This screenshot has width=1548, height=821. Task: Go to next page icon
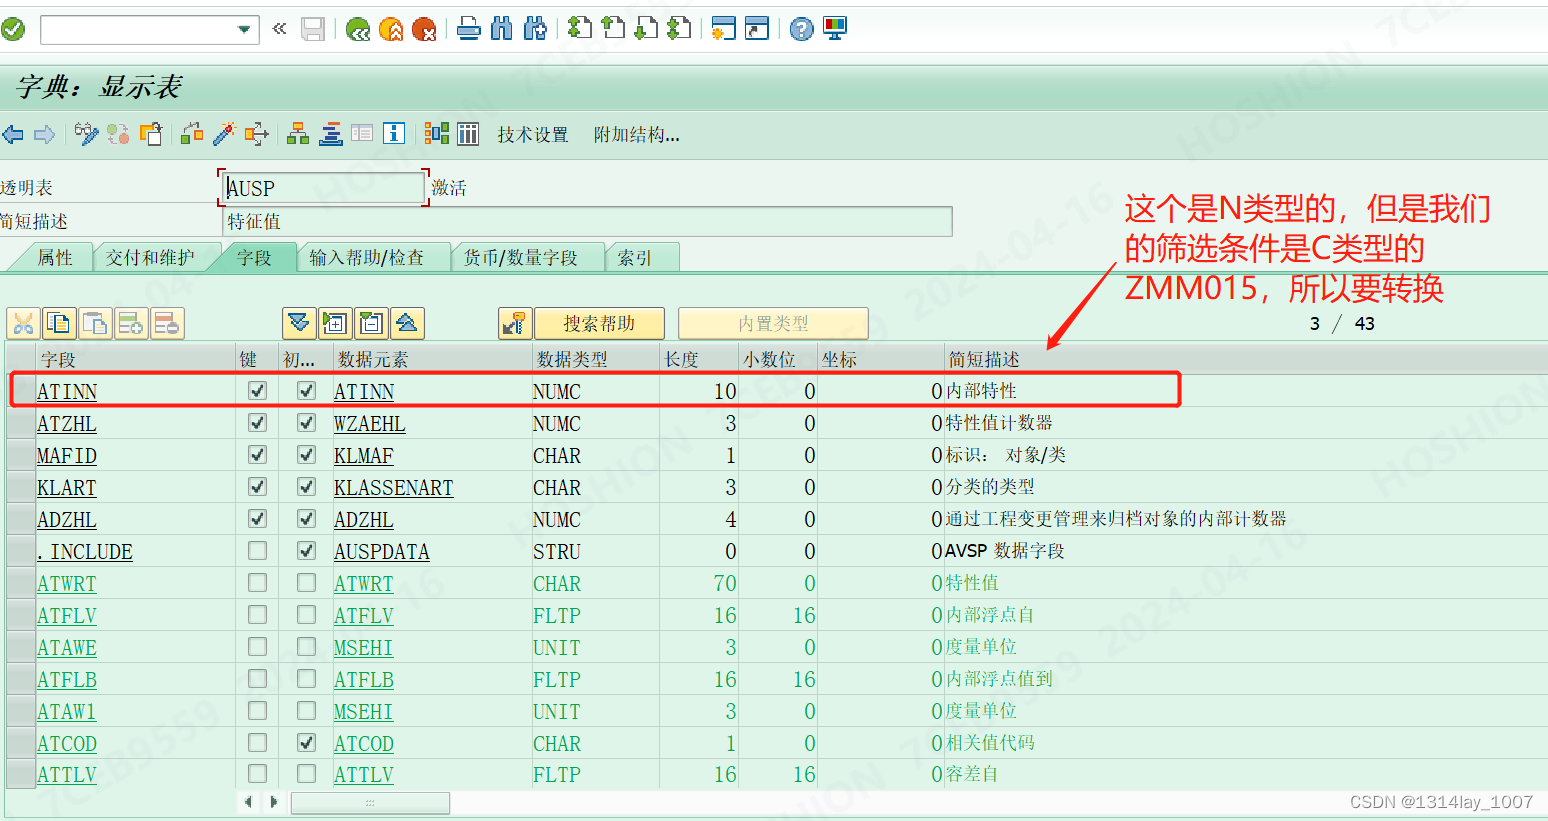pos(646,29)
